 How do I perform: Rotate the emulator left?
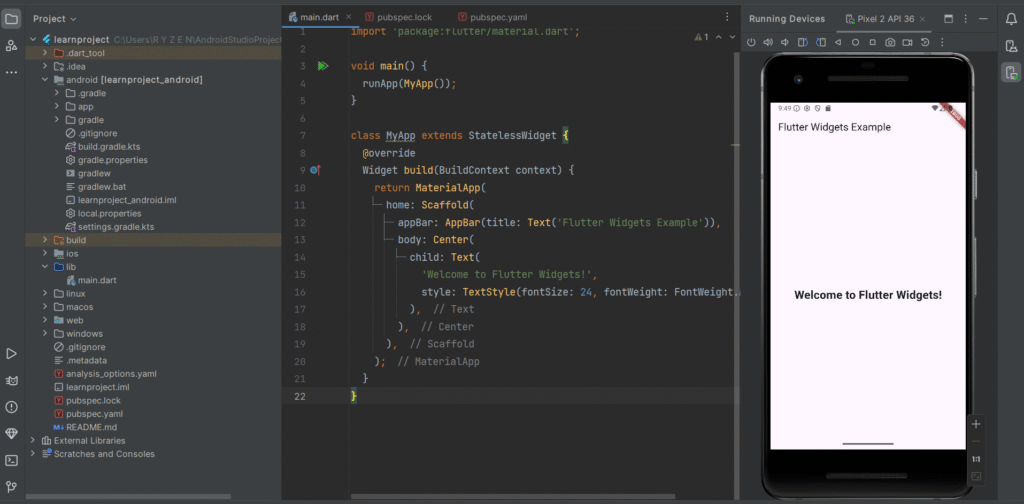pos(802,42)
